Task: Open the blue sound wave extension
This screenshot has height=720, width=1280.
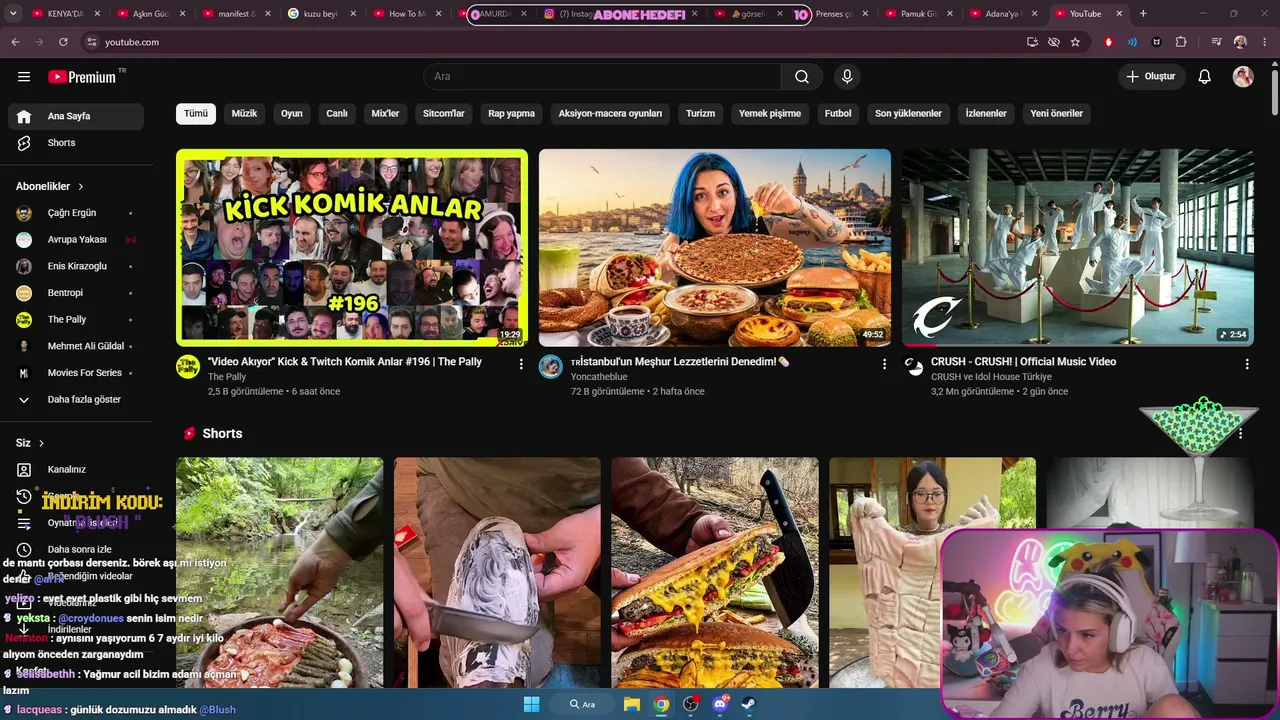Action: [x=1132, y=42]
